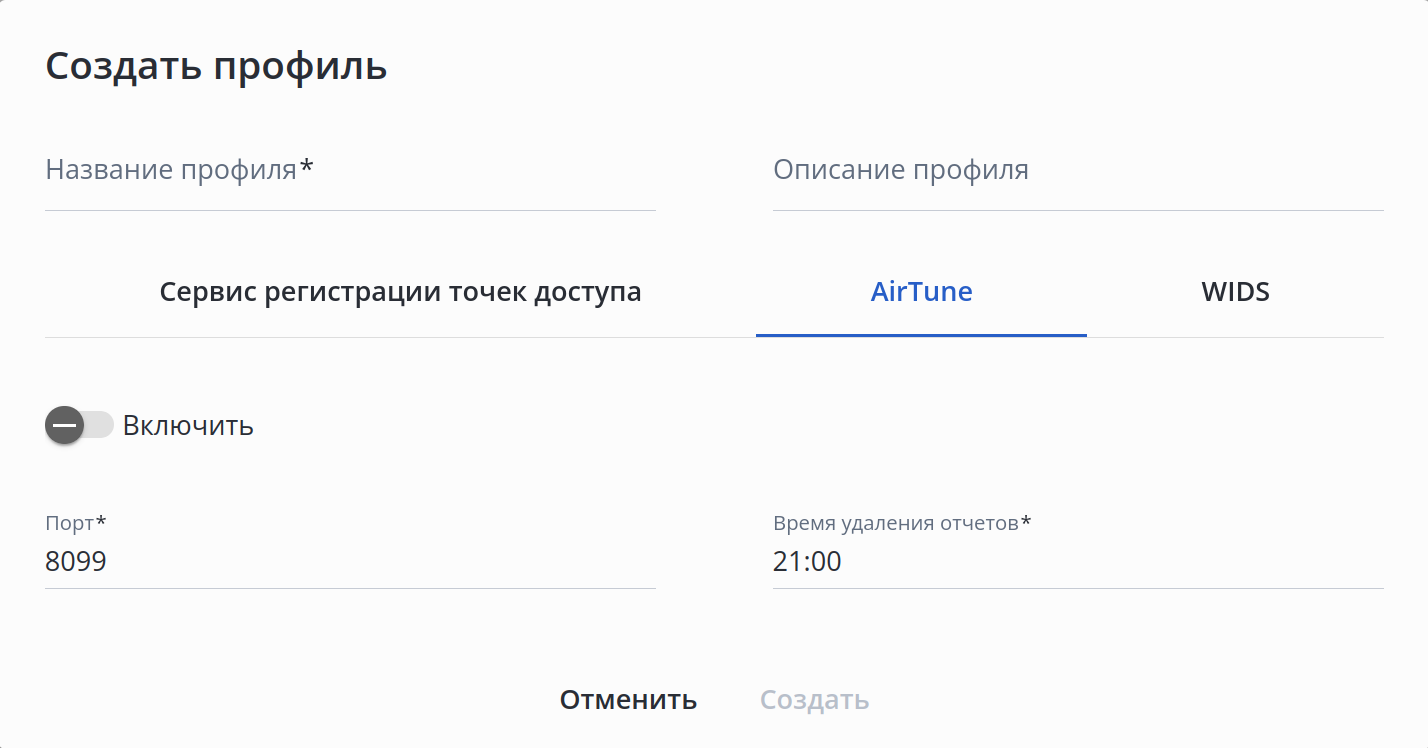Viewport: 1428px width, 748px height.
Task: Click the Включить label text
Action: [188, 426]
